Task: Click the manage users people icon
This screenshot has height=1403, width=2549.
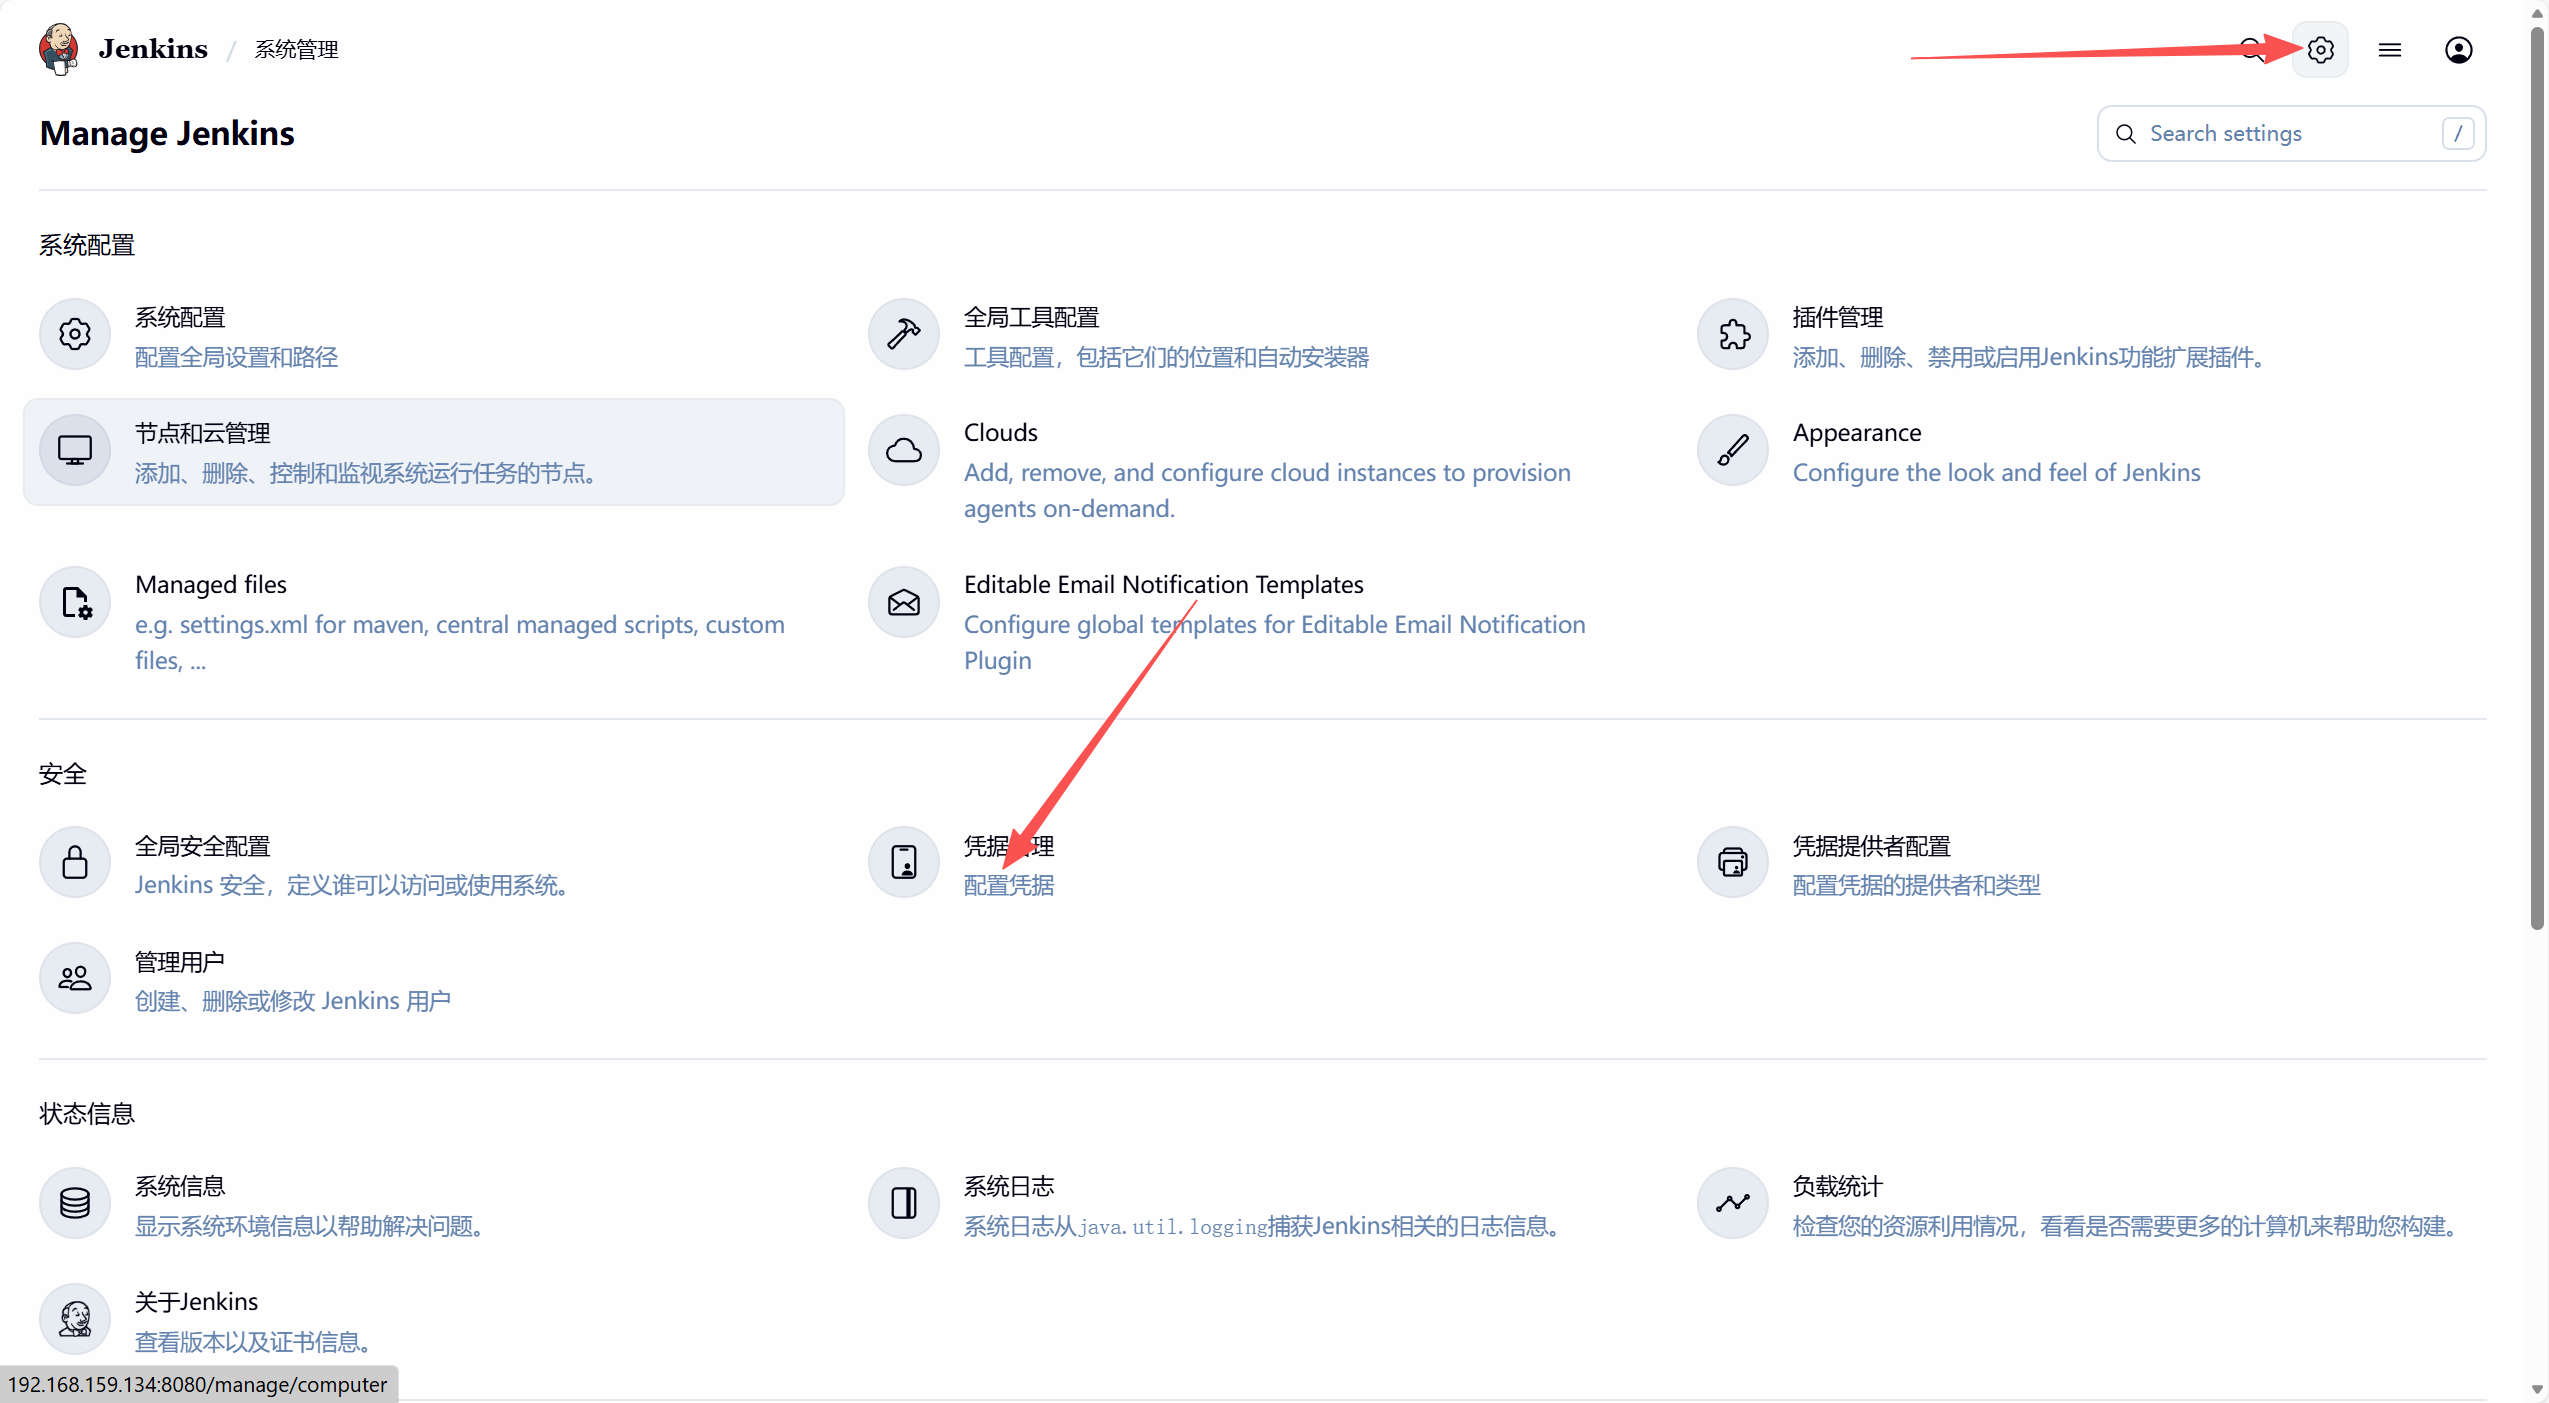Action: pos(75,978)
